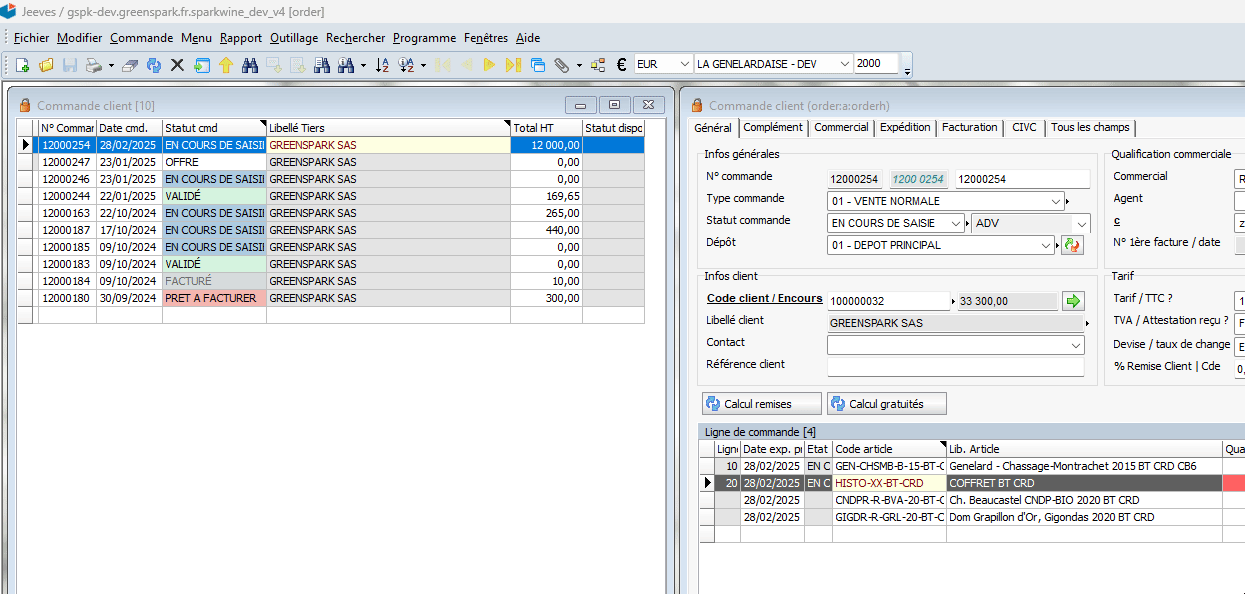1245x594 pixels.
Task: Click the black X delete icon
Action: coord(177,65)
